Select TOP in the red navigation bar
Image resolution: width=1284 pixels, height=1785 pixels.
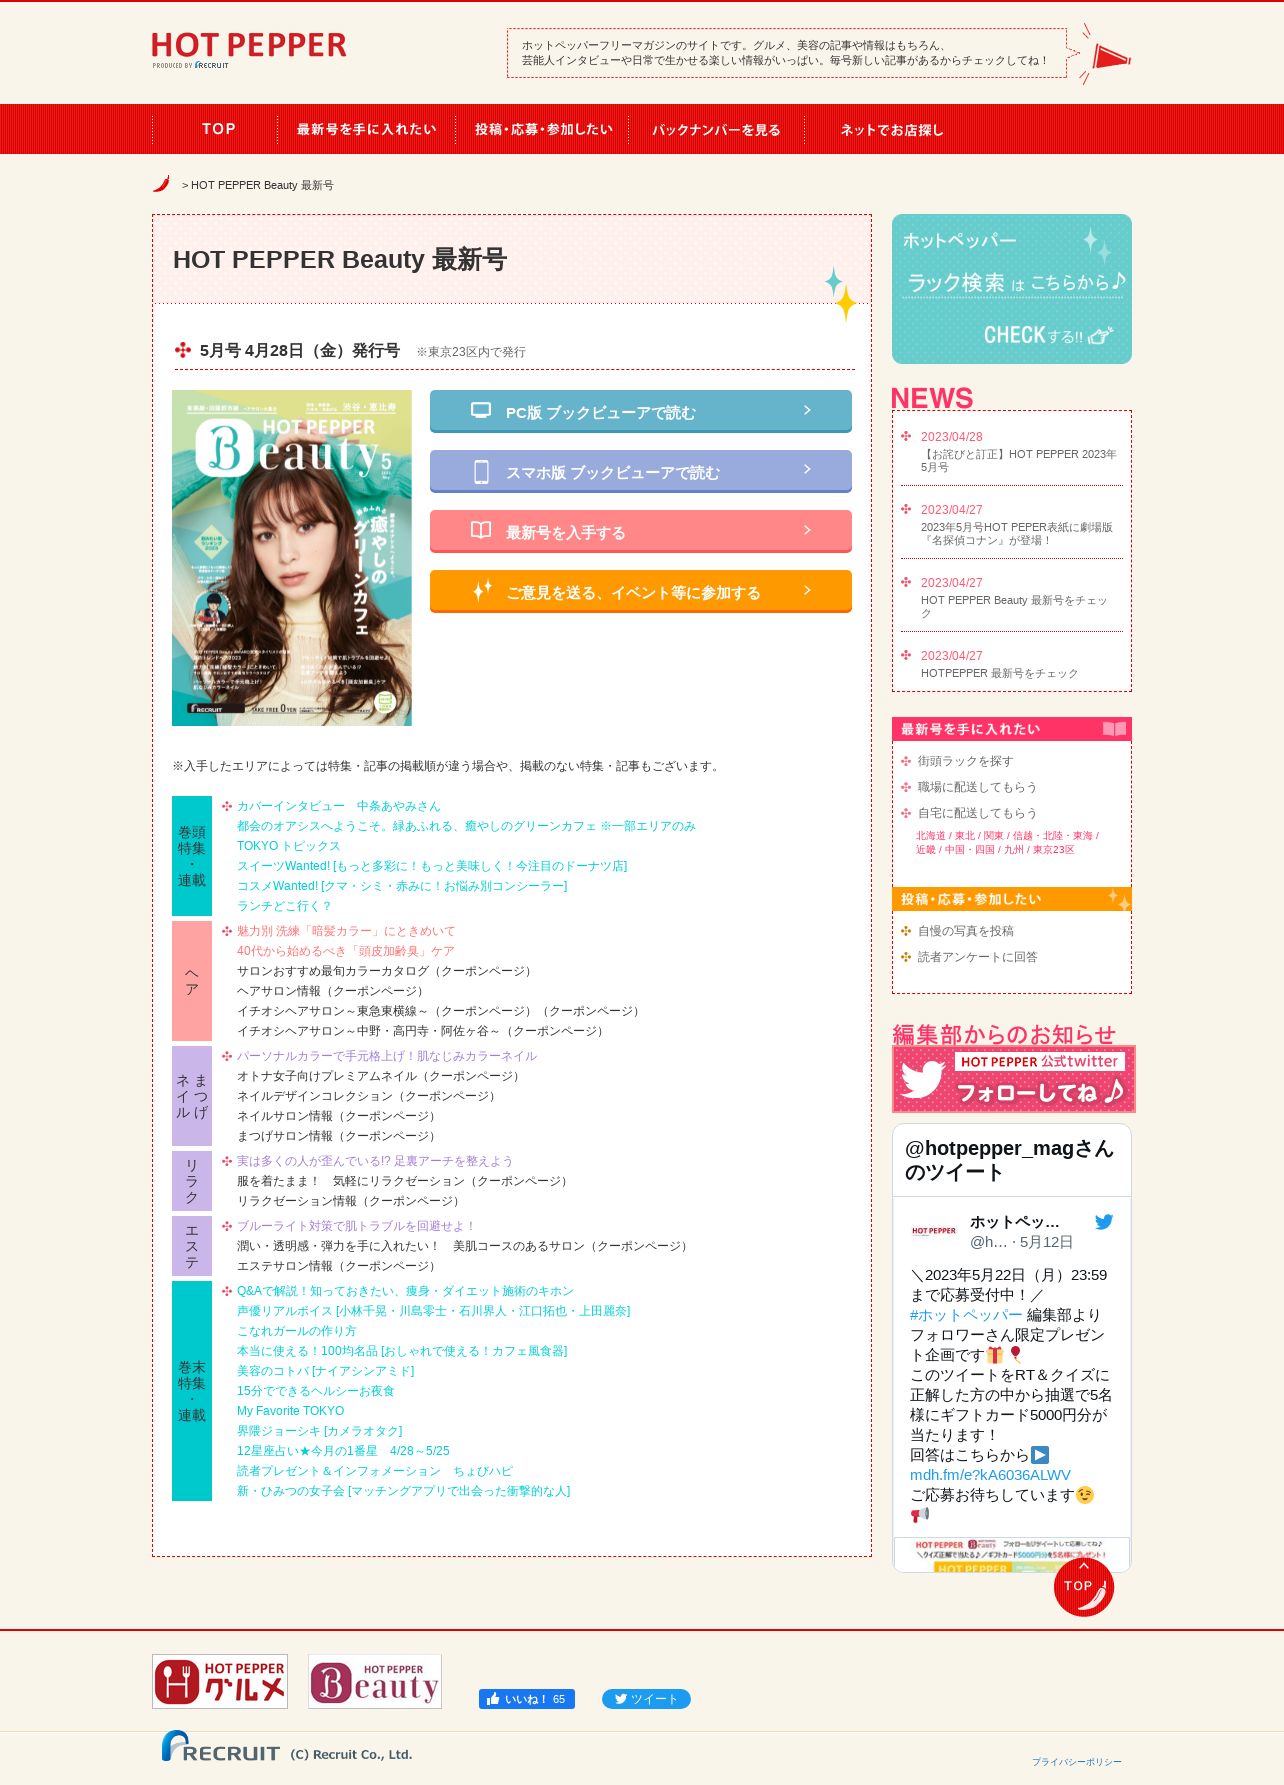(218, 129)
